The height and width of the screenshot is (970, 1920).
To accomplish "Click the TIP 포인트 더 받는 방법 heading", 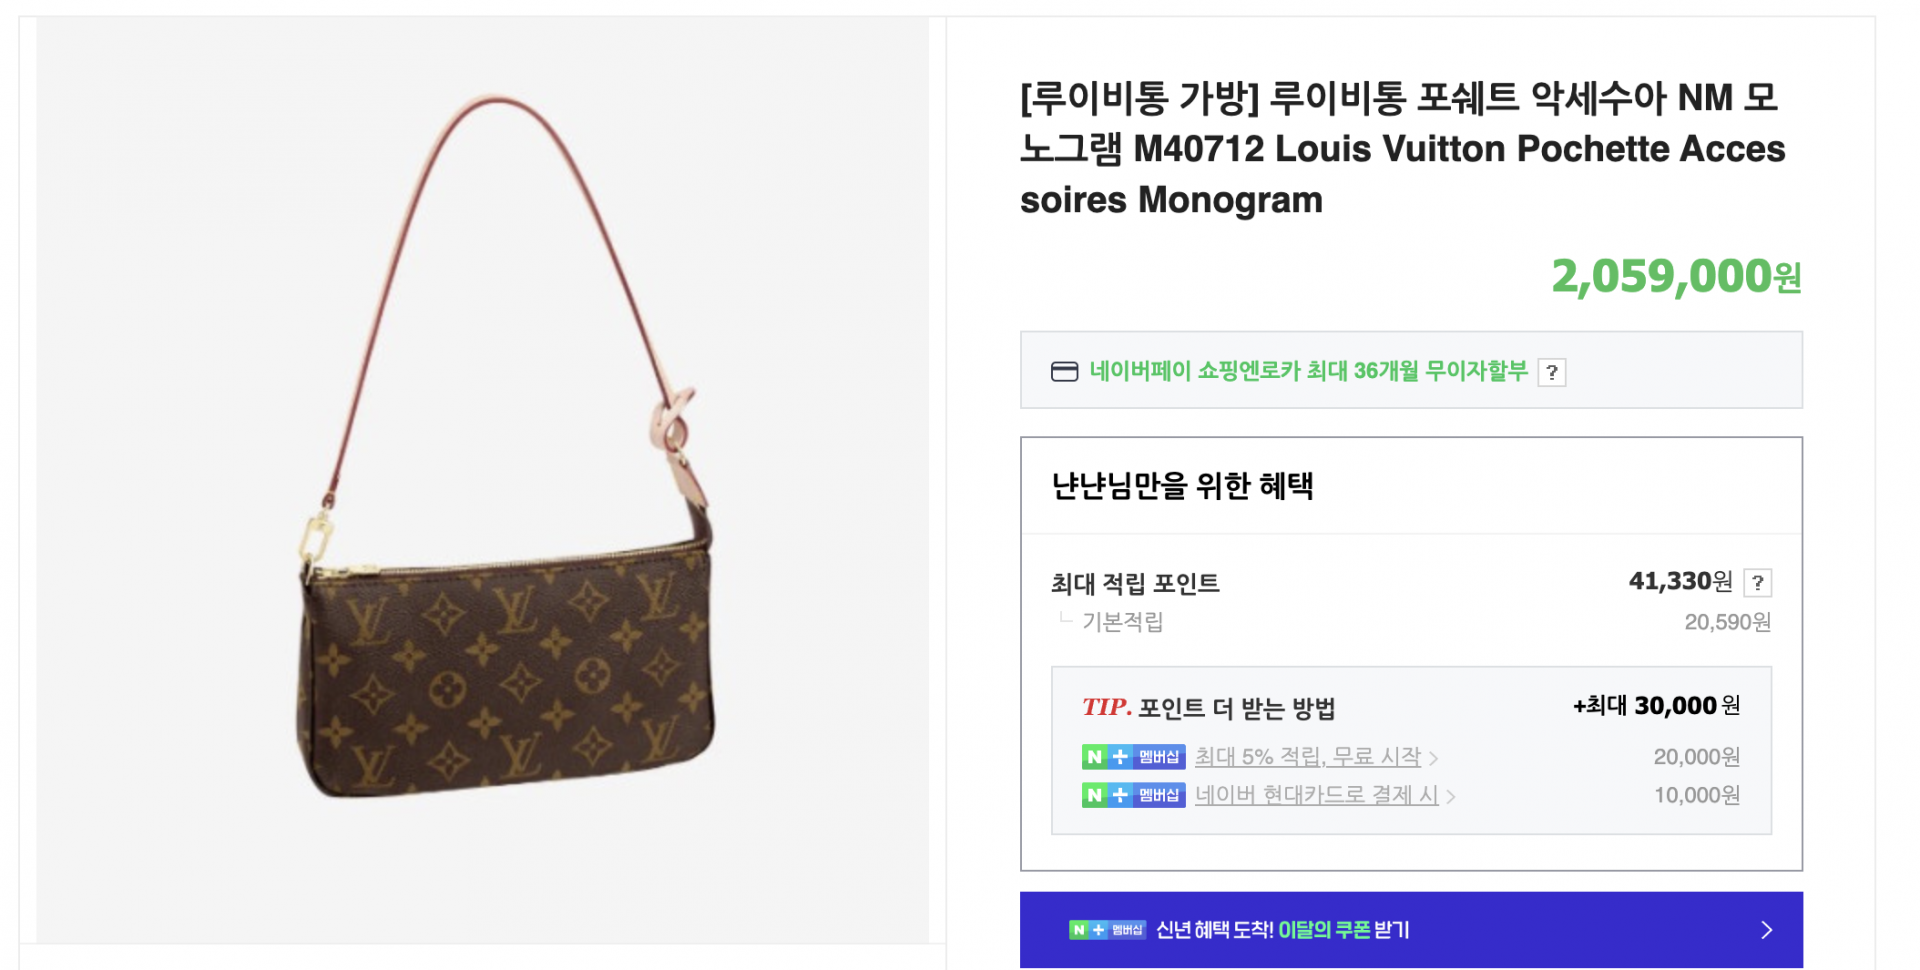I will point(1208,708).
